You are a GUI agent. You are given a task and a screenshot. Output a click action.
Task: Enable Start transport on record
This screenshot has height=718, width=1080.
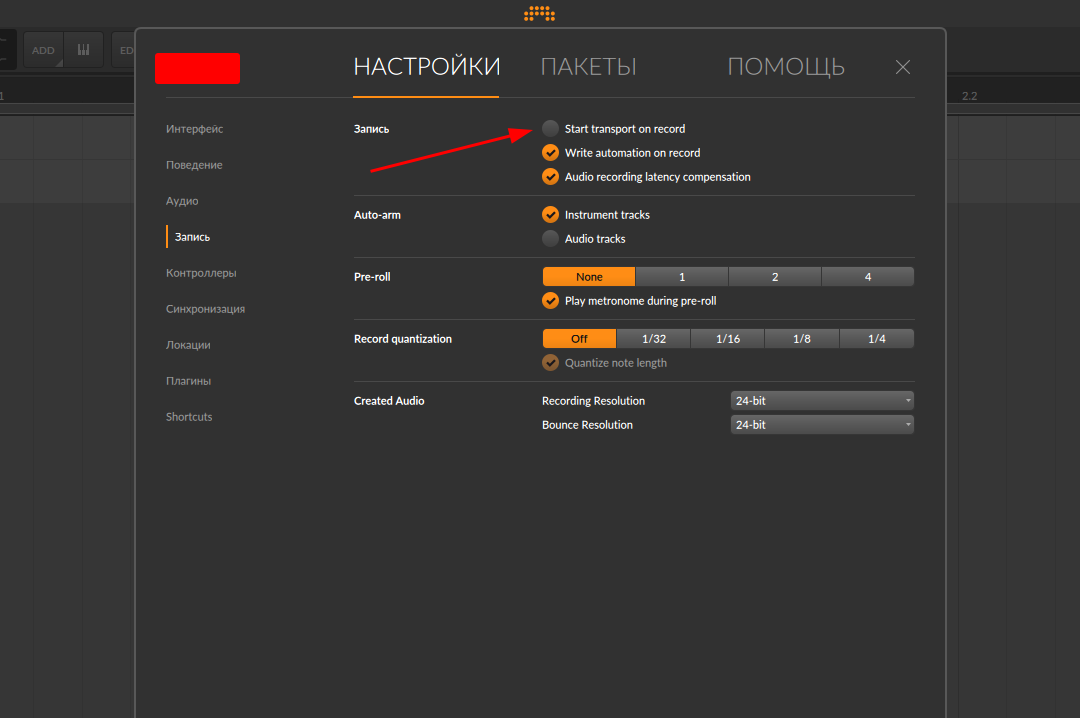click(550, 129)
